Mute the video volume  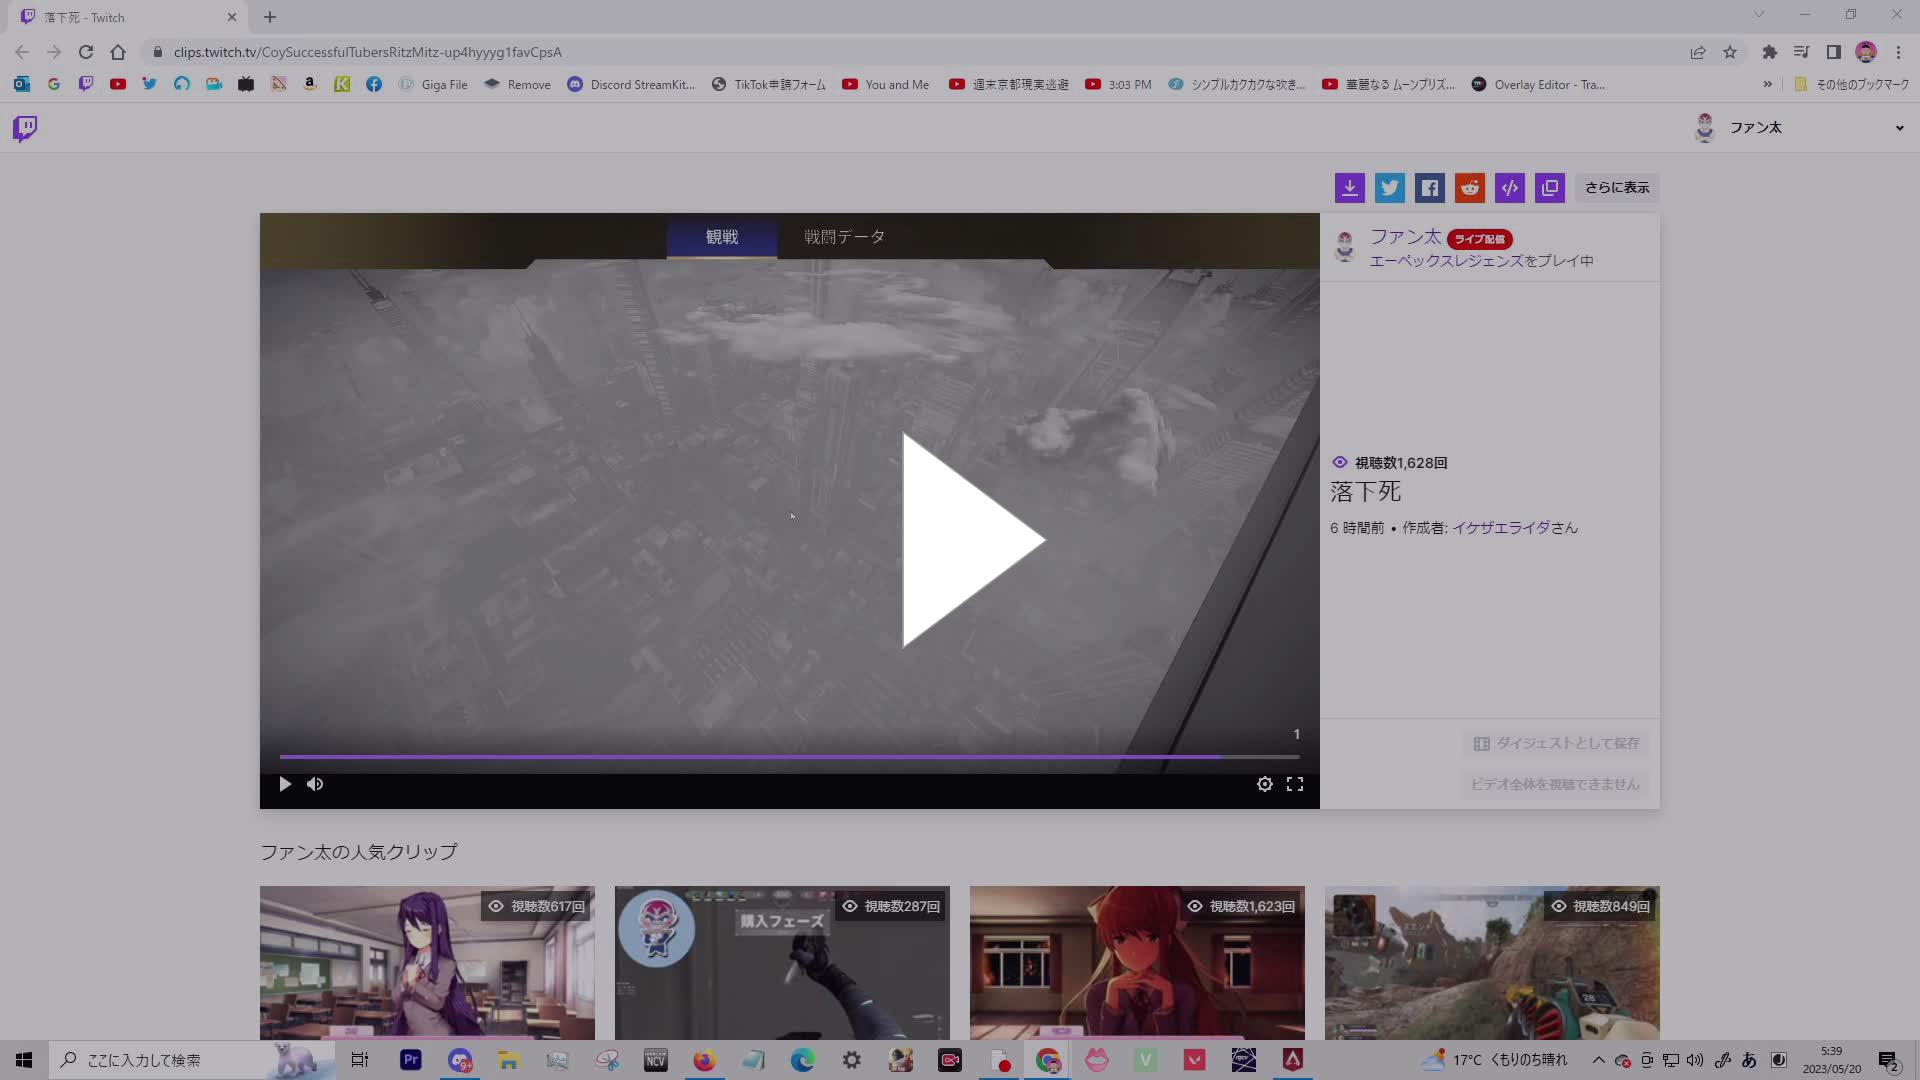point(314,784)
